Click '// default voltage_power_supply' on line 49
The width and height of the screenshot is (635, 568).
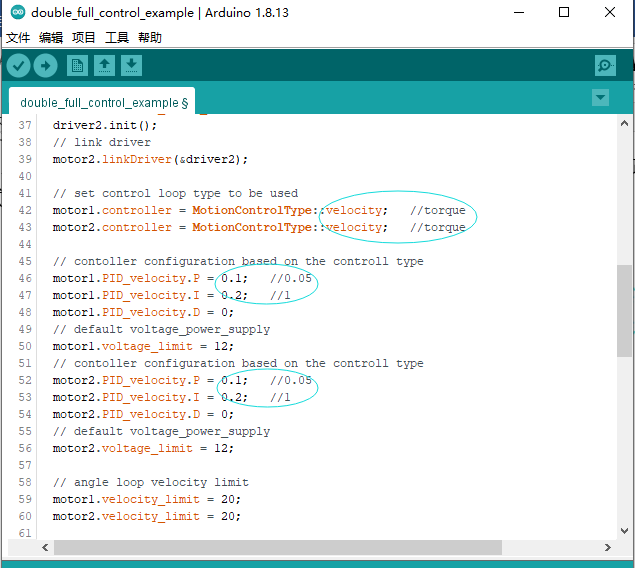(161, 330)
